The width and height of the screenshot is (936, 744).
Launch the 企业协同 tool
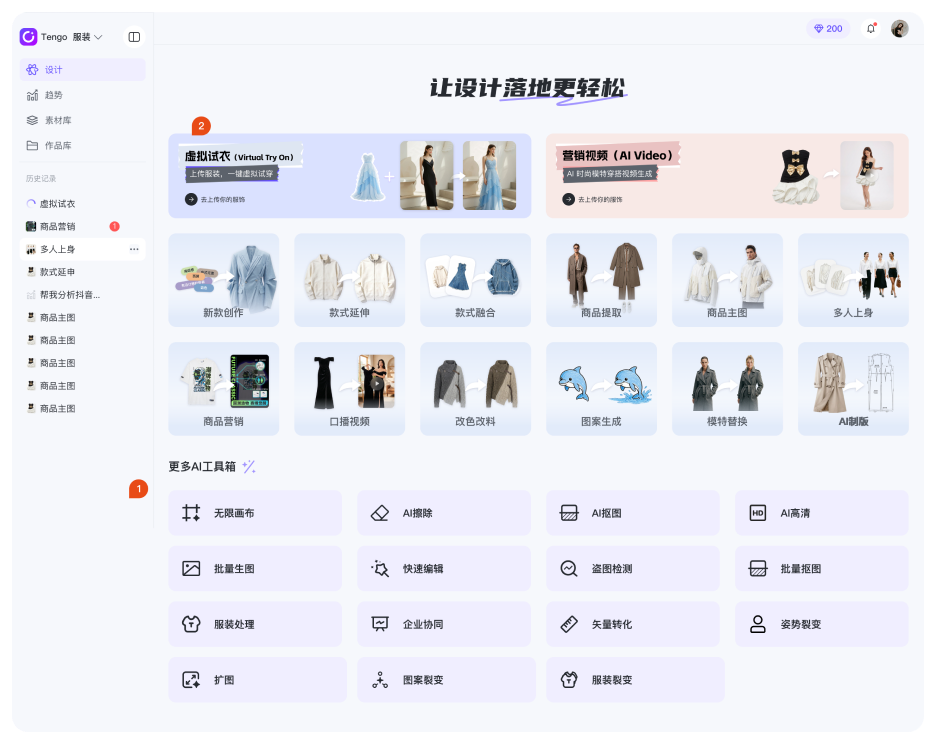[444, 624]
